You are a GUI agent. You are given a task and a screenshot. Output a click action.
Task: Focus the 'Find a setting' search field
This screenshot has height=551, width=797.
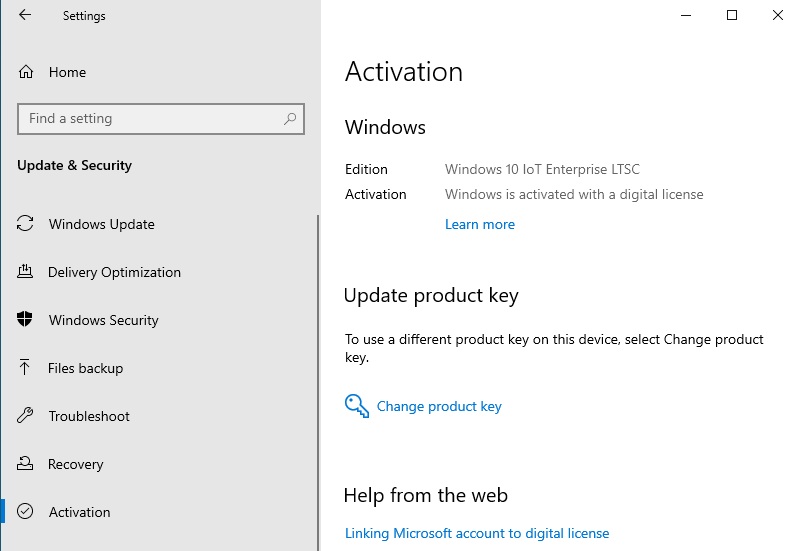click(150, 118)
